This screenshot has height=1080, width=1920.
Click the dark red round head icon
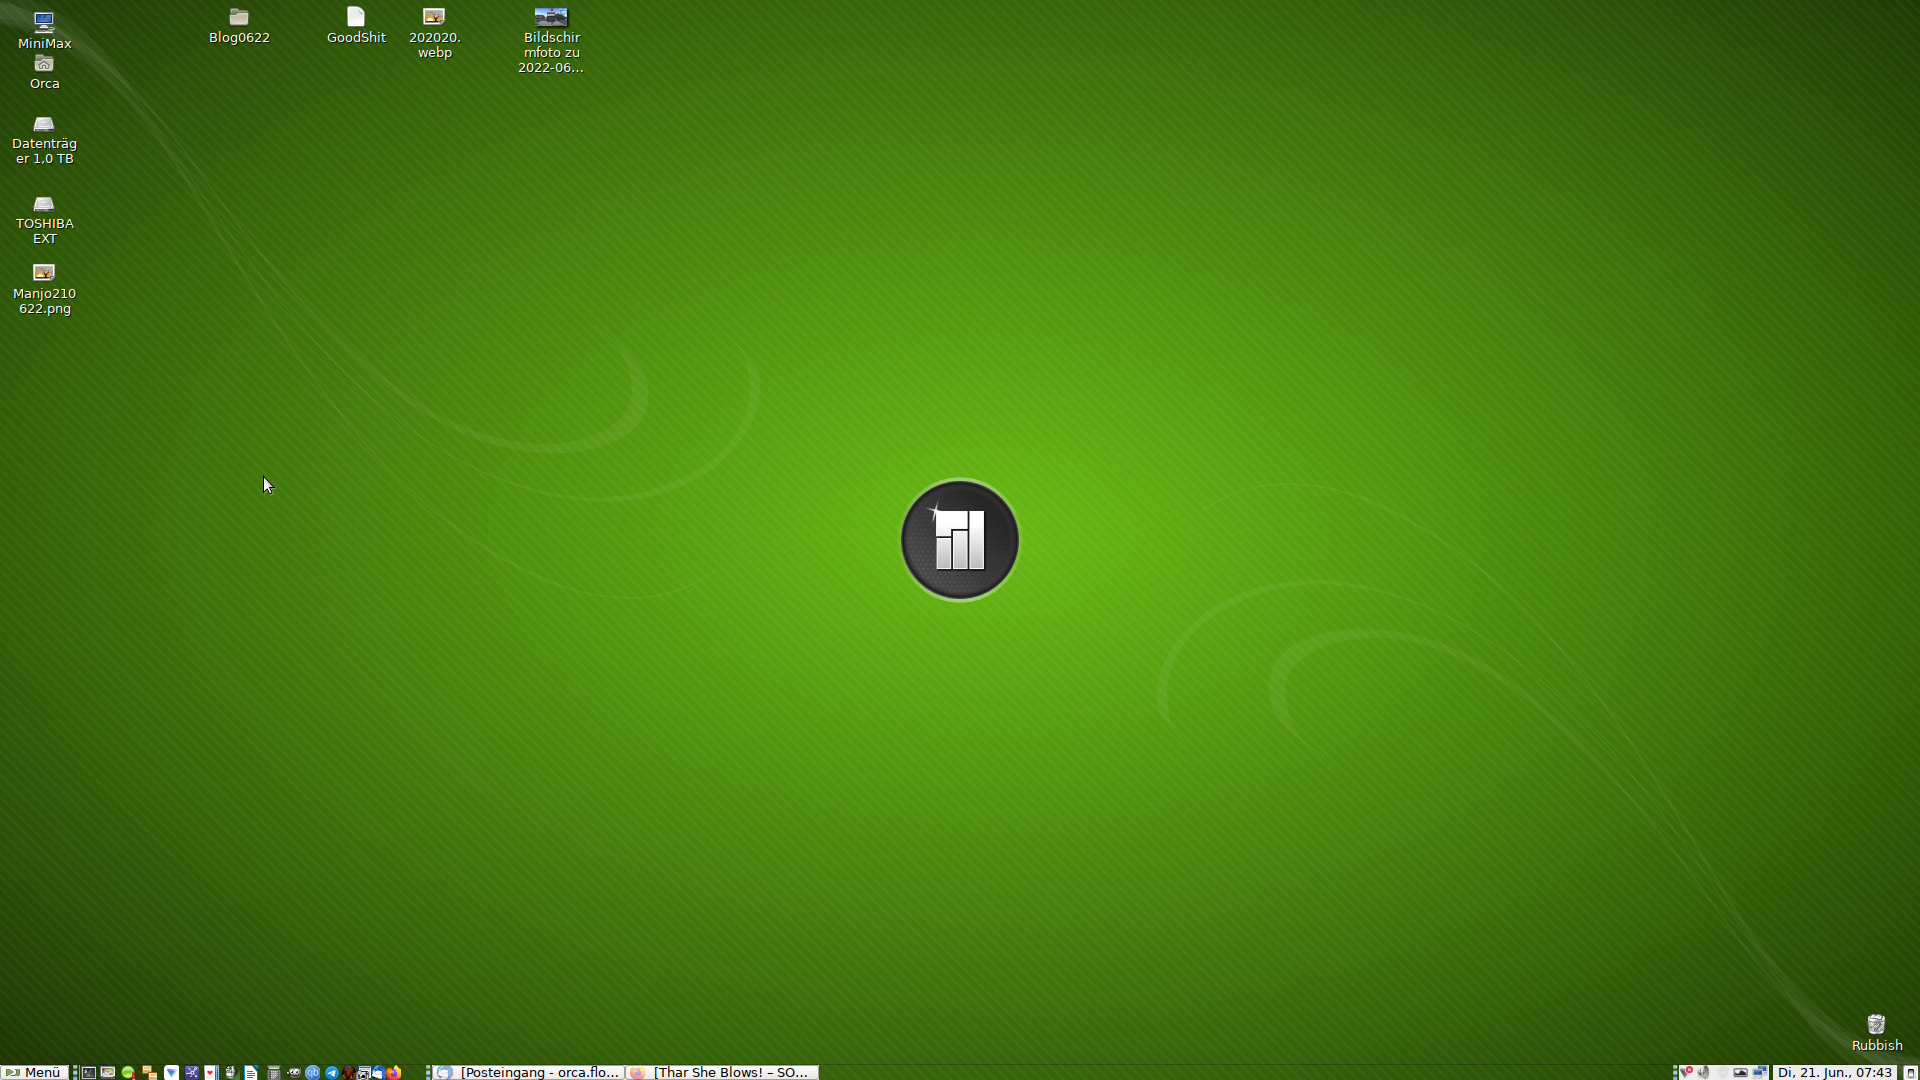pyautogui.click(x=348, y=1072)
